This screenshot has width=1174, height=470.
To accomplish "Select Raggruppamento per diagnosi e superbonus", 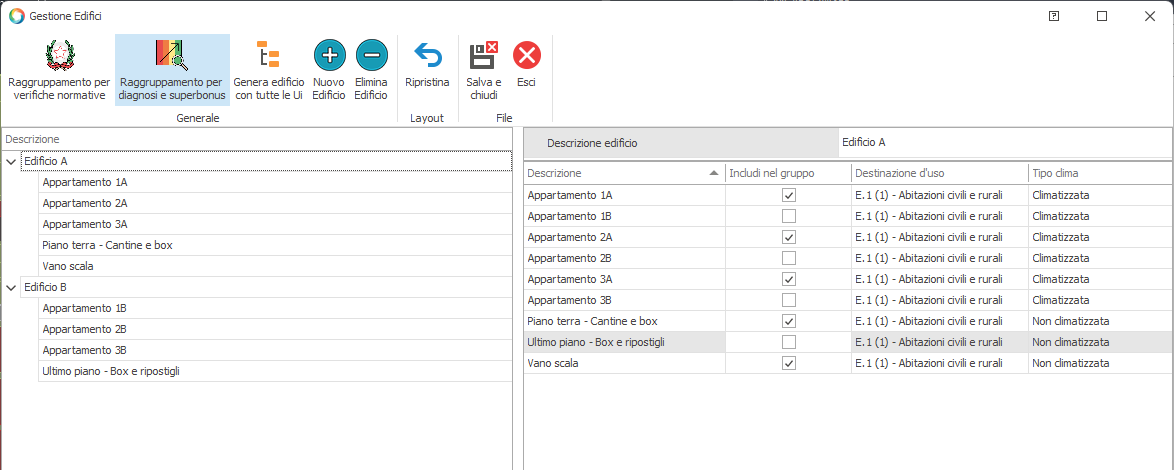I will click(171, 55).
